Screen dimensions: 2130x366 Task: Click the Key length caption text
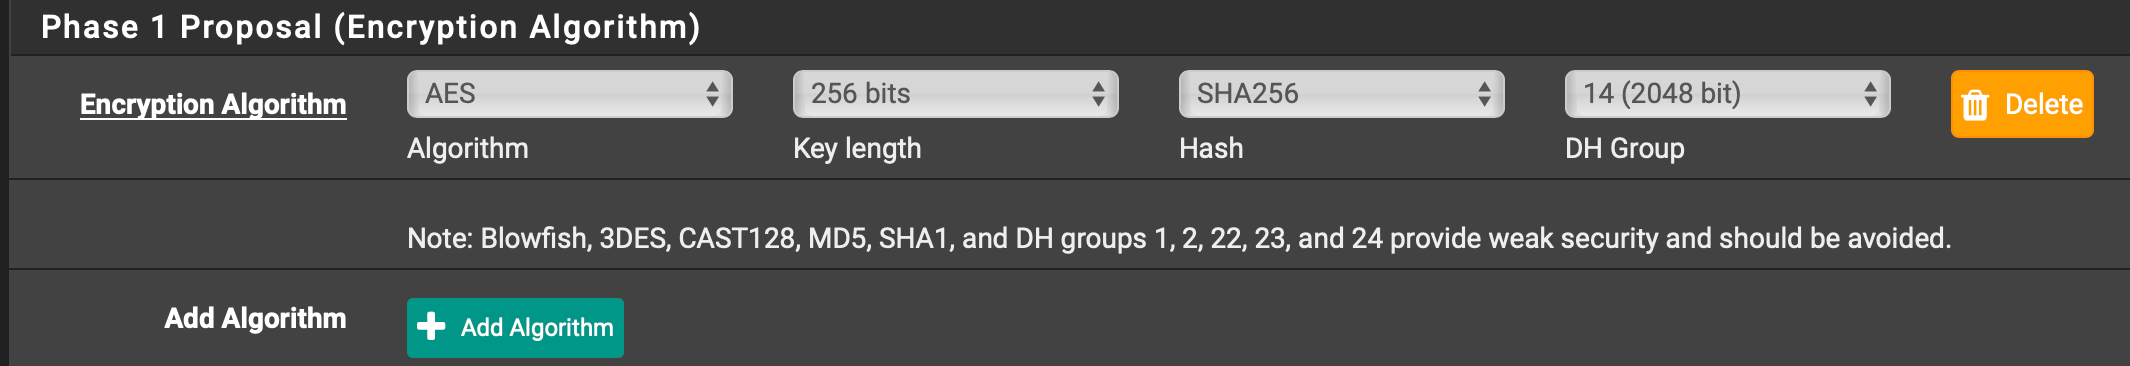[x=857, y=148]
